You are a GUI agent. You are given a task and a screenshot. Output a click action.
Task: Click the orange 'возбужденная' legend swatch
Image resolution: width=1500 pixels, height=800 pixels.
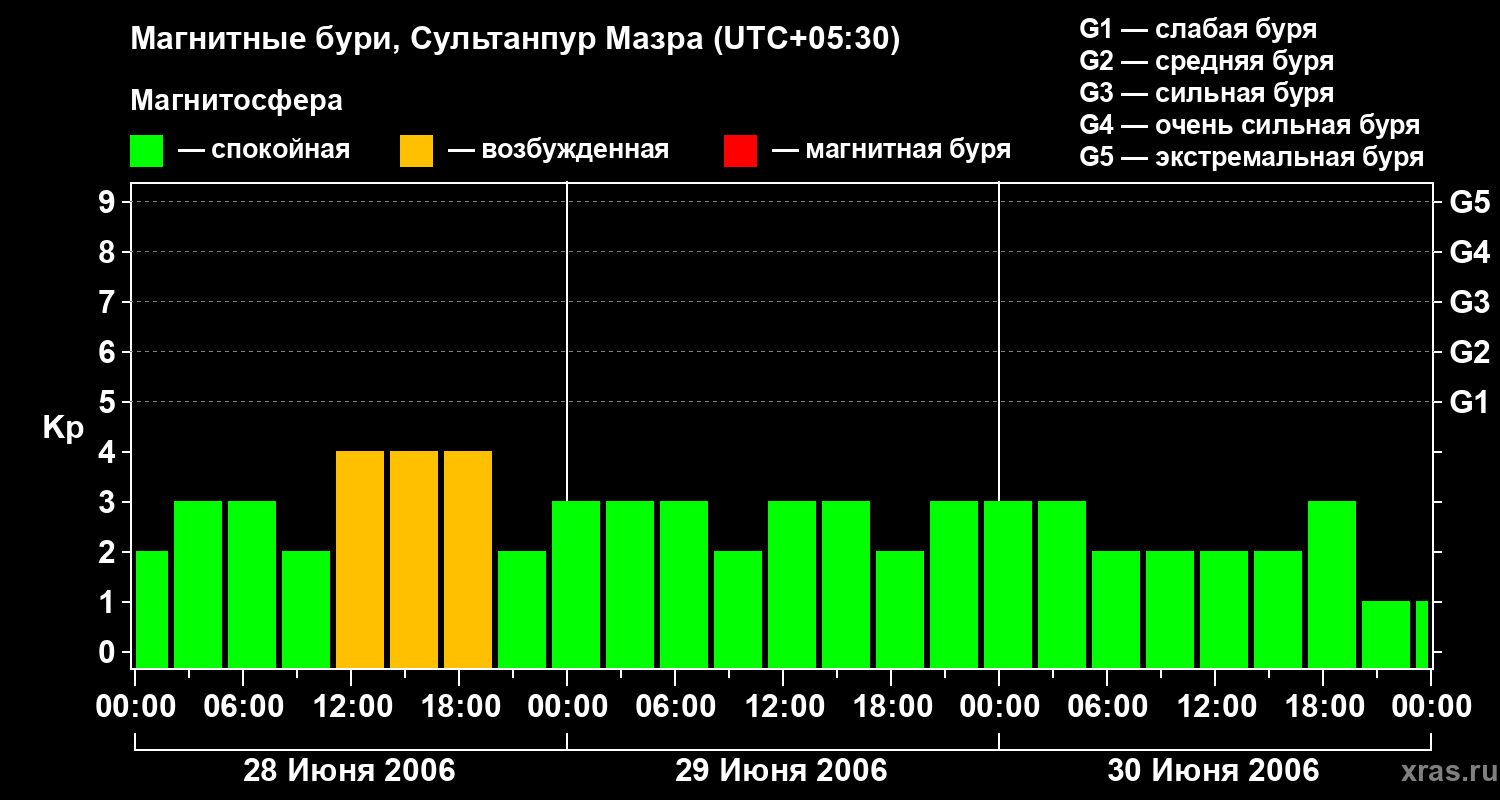tap(417, 151)
